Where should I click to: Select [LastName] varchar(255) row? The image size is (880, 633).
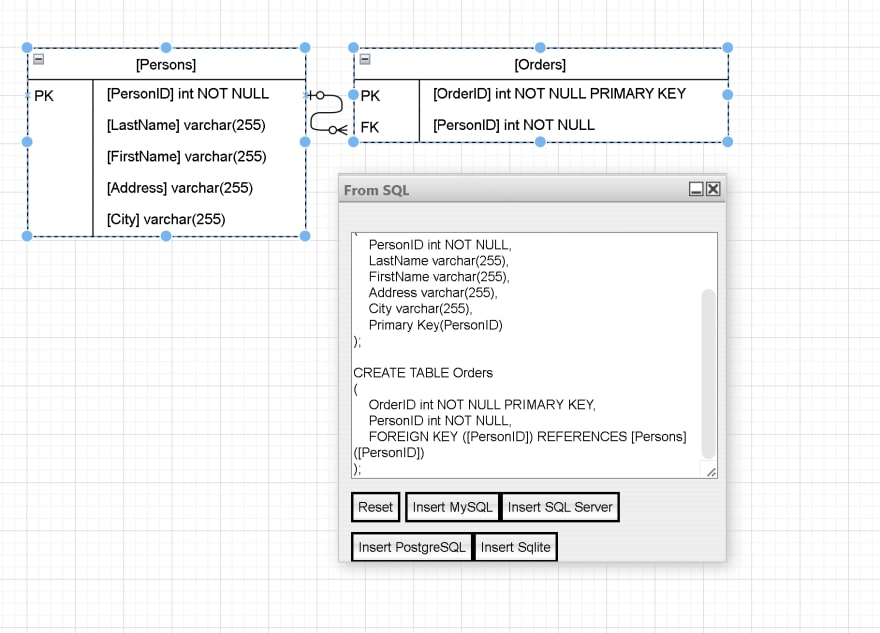pyautogui.click(x=186, y=125)
